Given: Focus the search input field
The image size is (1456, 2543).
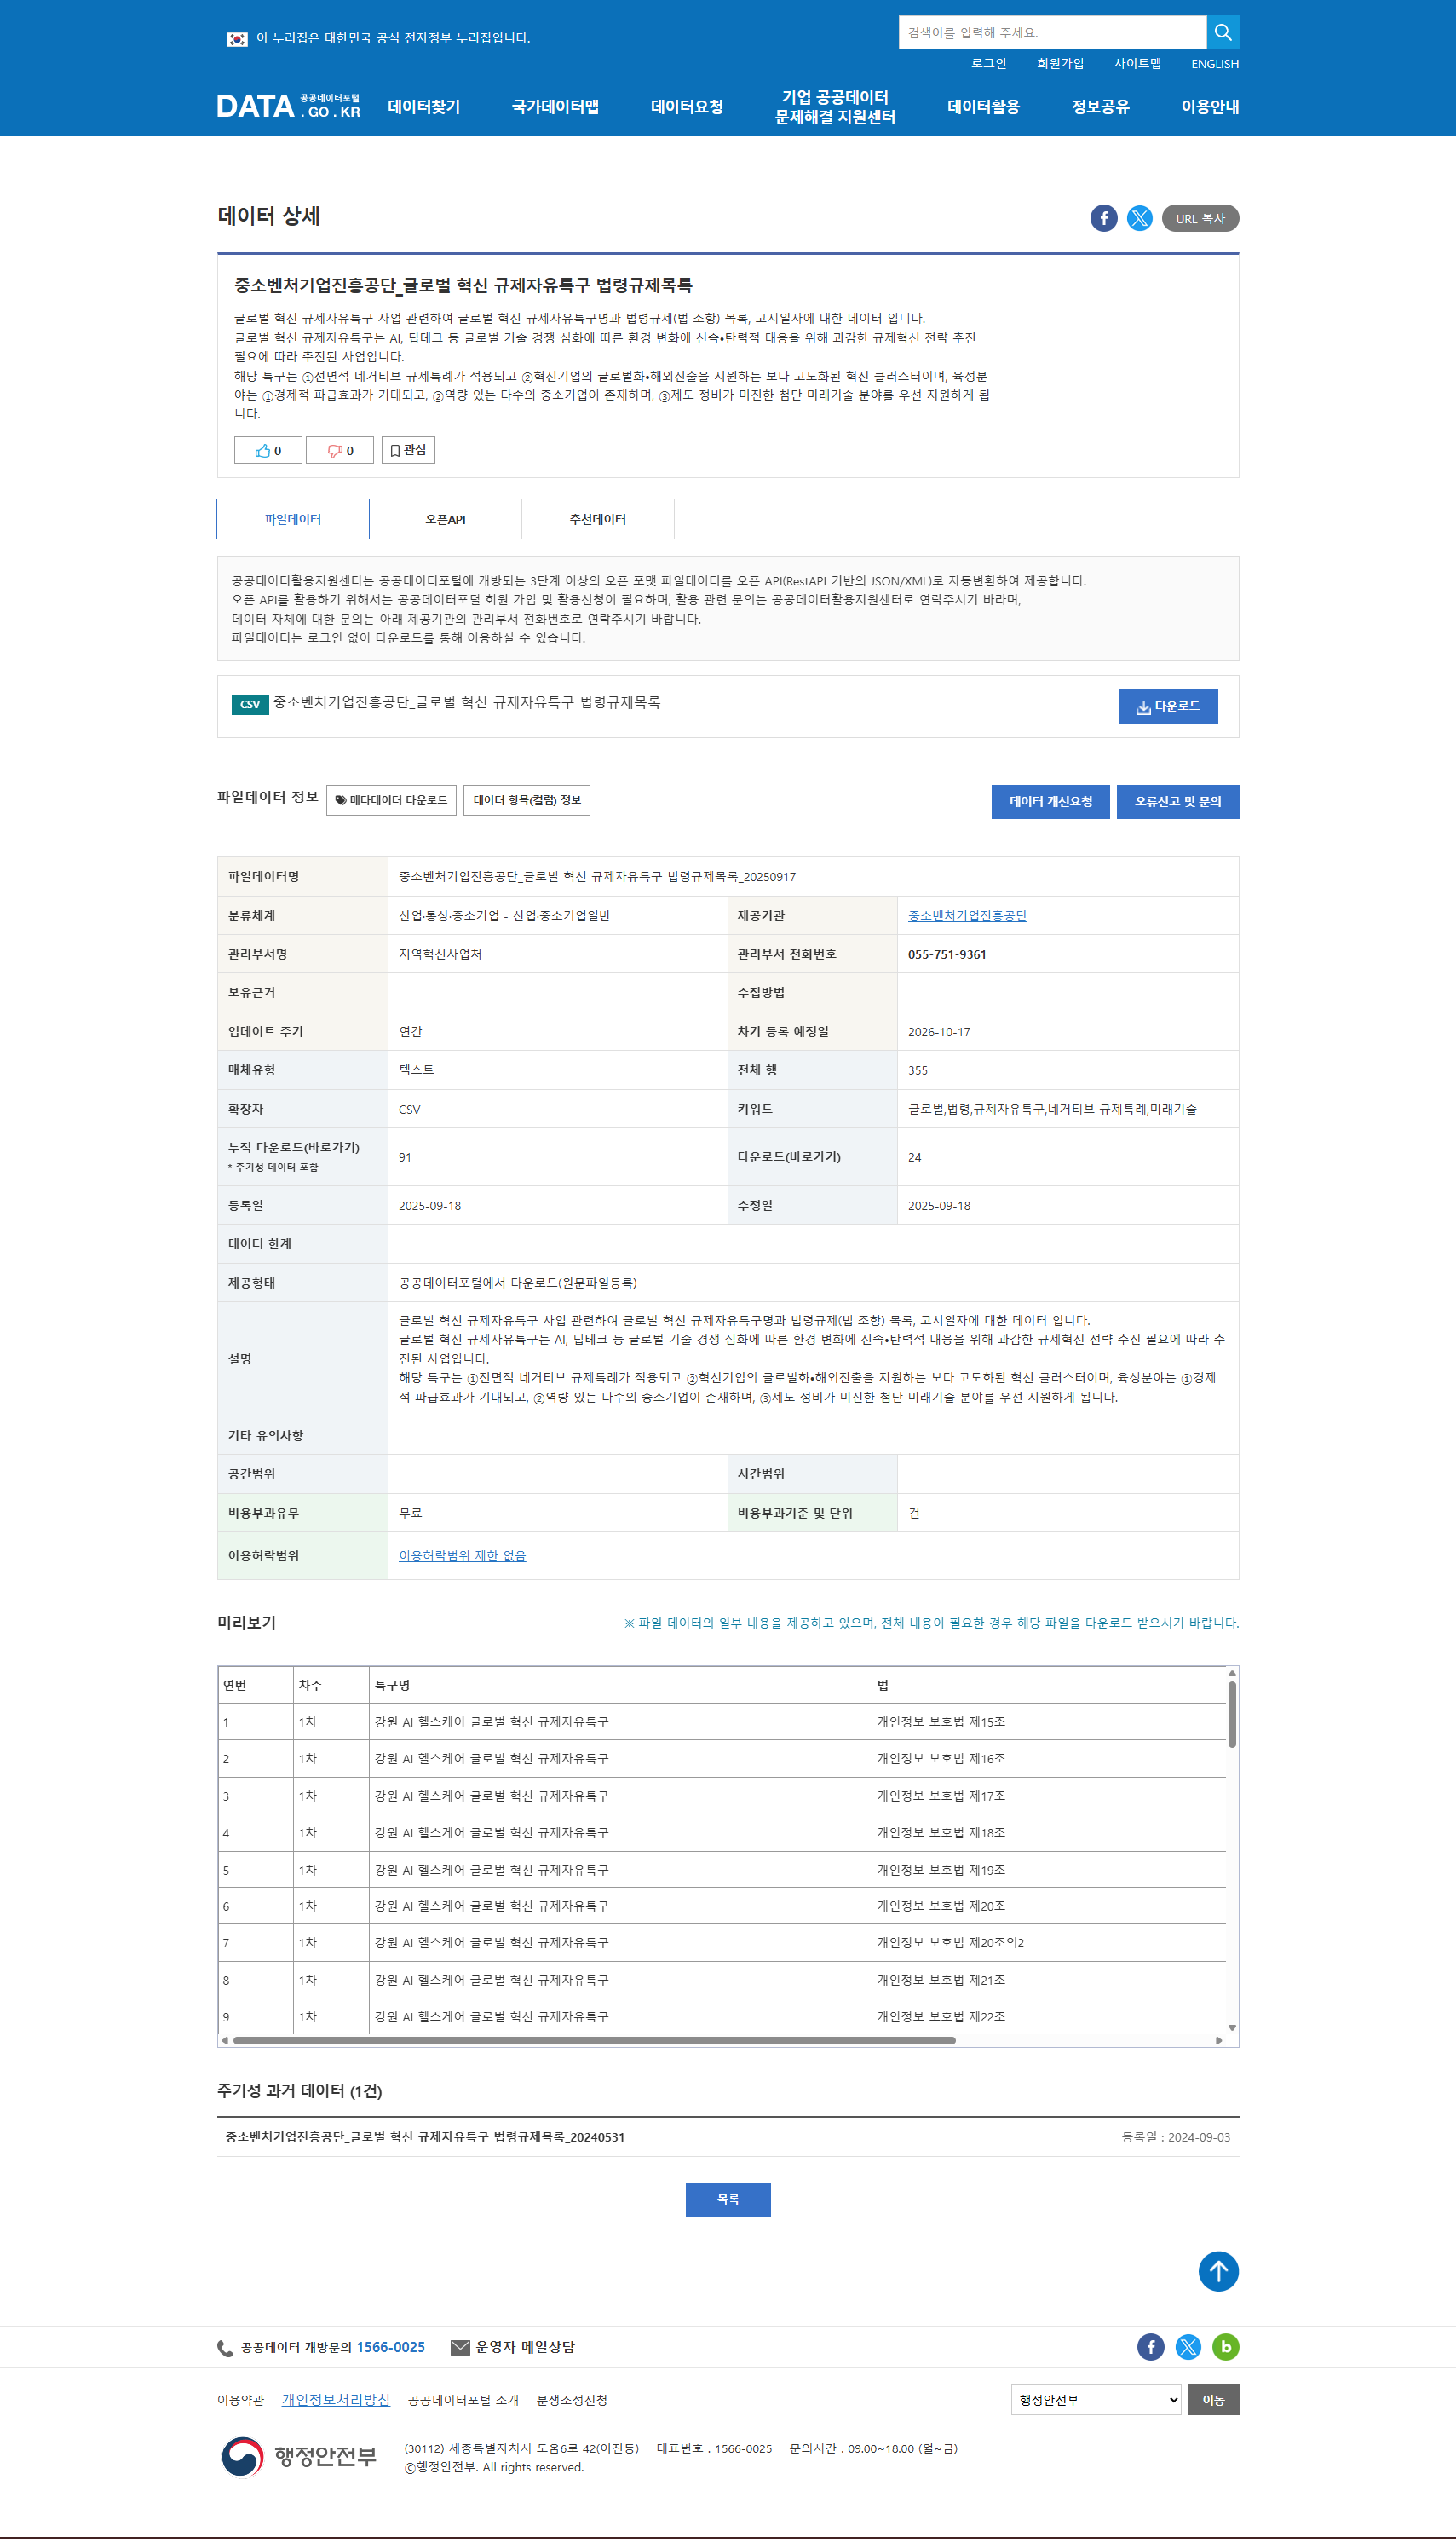Looking at the screenshot, I should (x=1051, y=32).
